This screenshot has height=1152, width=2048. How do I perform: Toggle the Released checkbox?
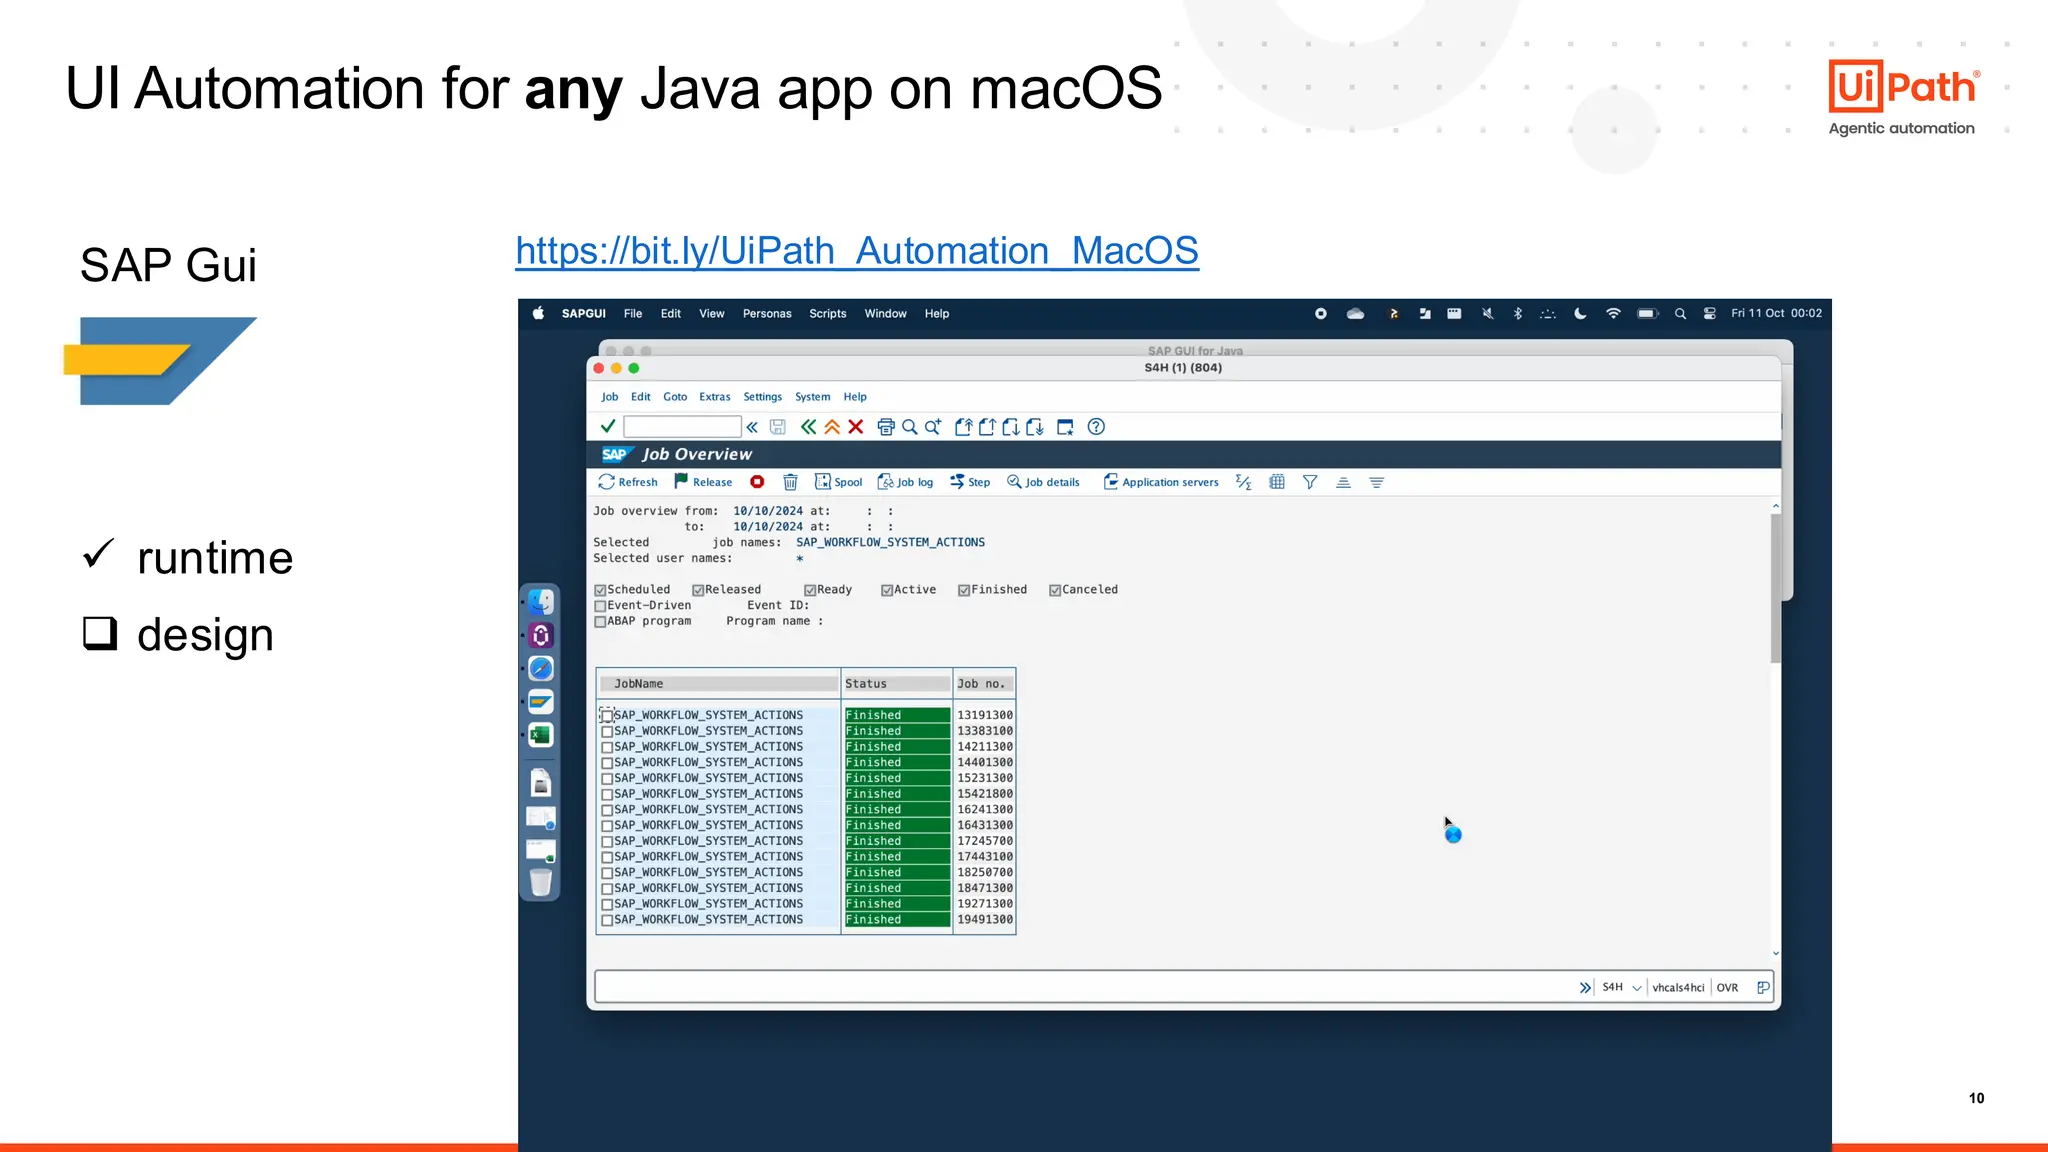pos(698,590)
